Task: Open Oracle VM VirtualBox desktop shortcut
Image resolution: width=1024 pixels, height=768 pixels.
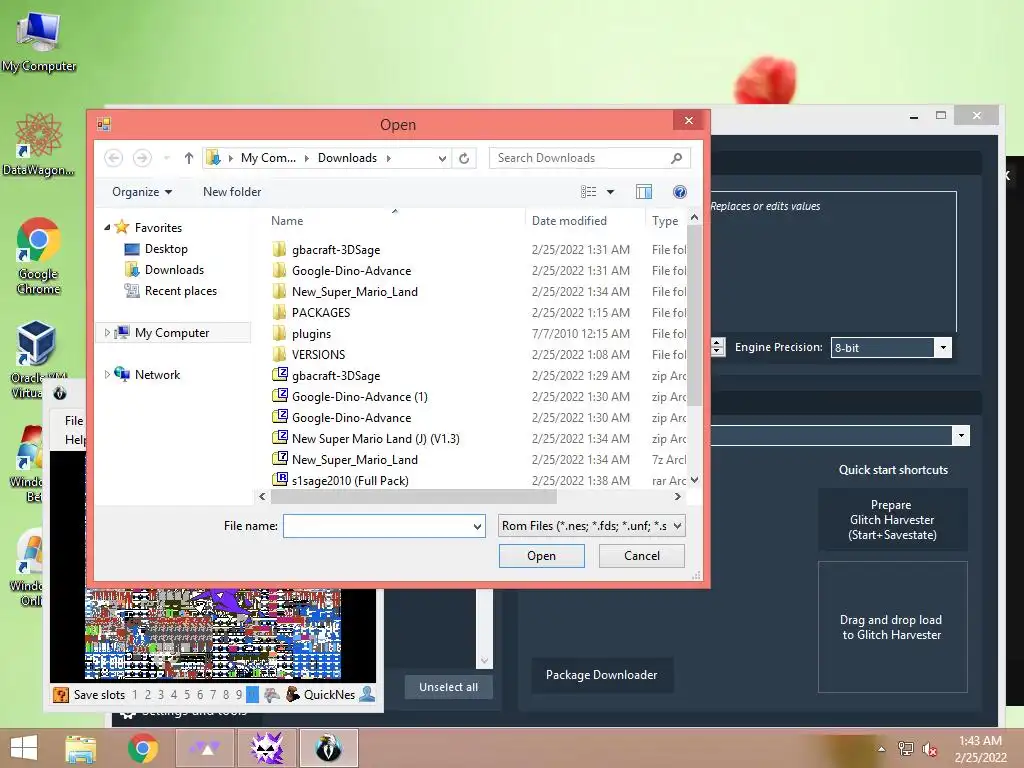Action: (37, 359)
